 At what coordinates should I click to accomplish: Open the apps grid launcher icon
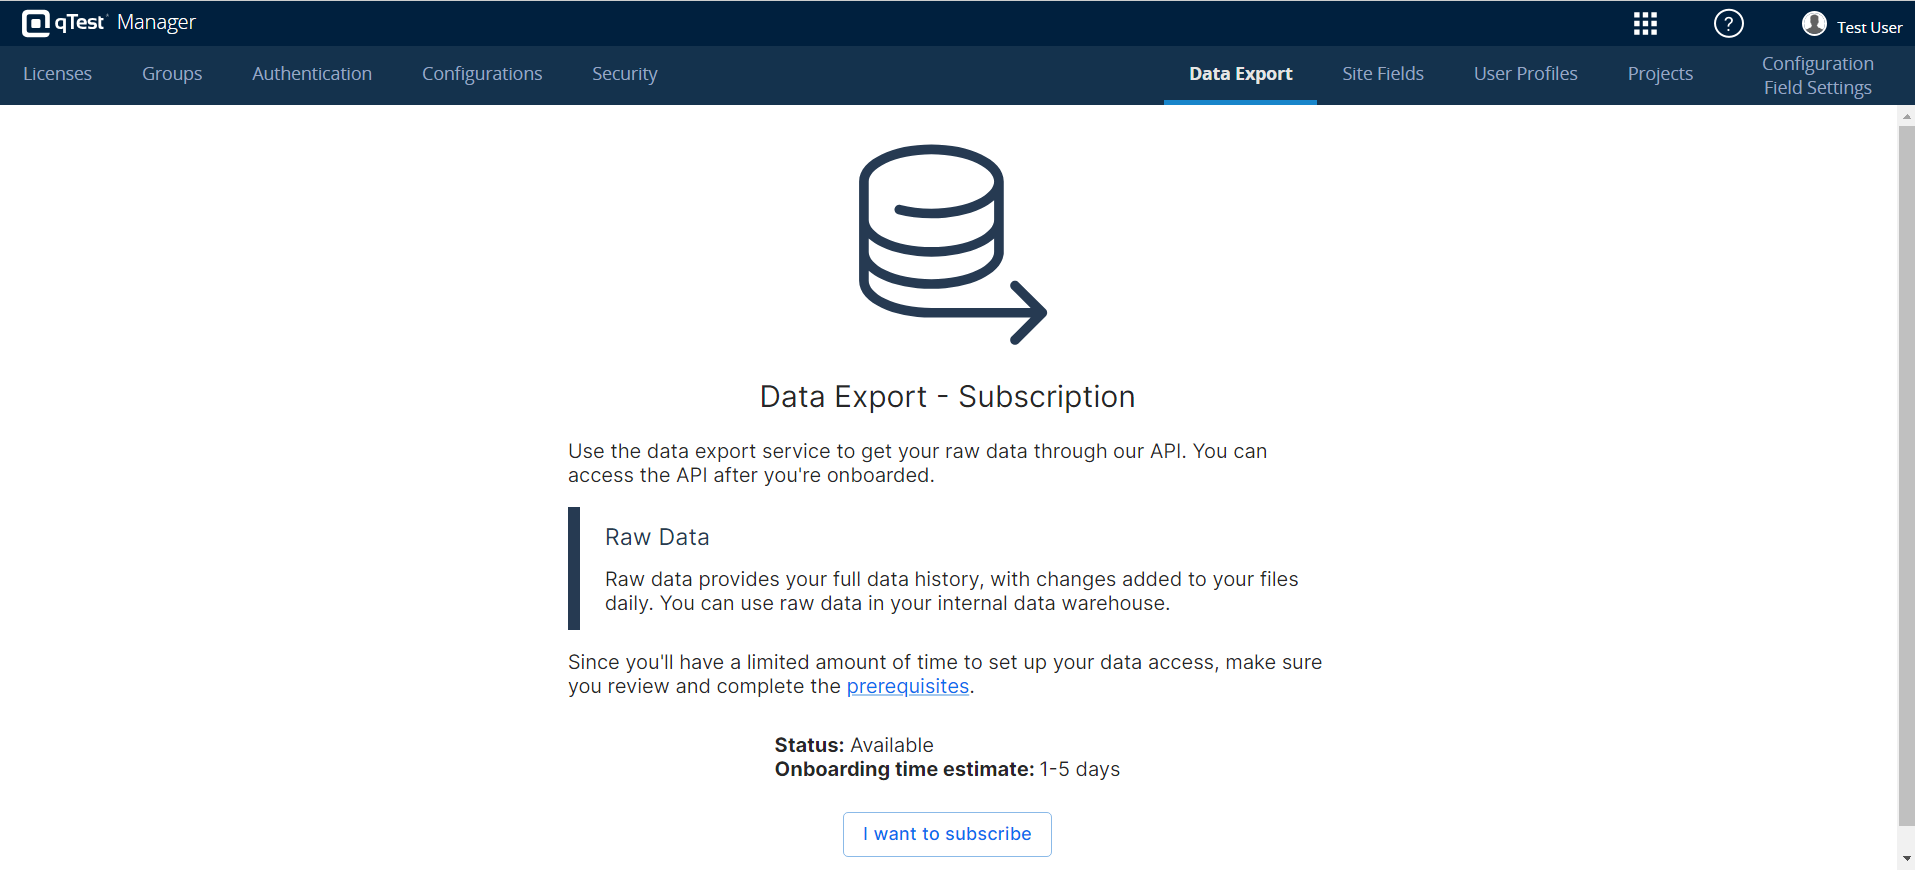click(1645, 24)
